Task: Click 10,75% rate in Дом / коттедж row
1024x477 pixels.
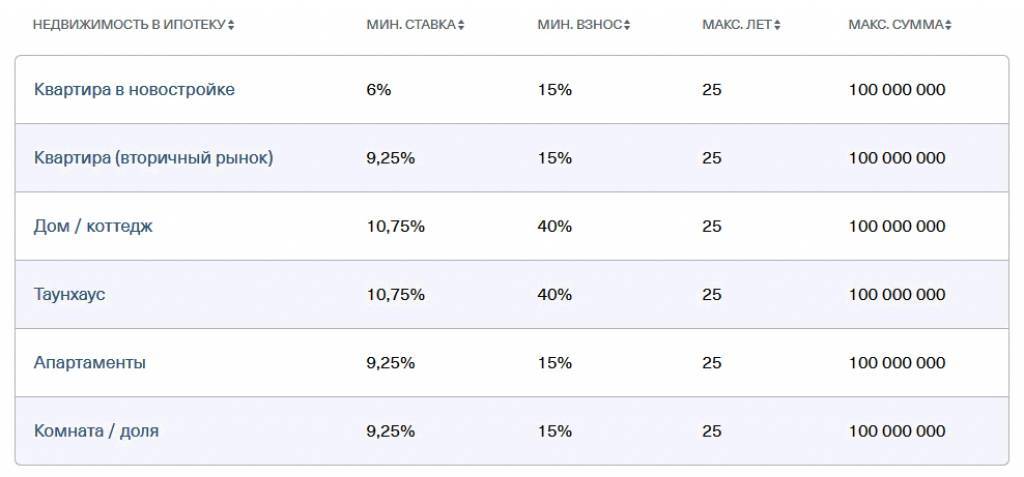Action: click(395, 226)
